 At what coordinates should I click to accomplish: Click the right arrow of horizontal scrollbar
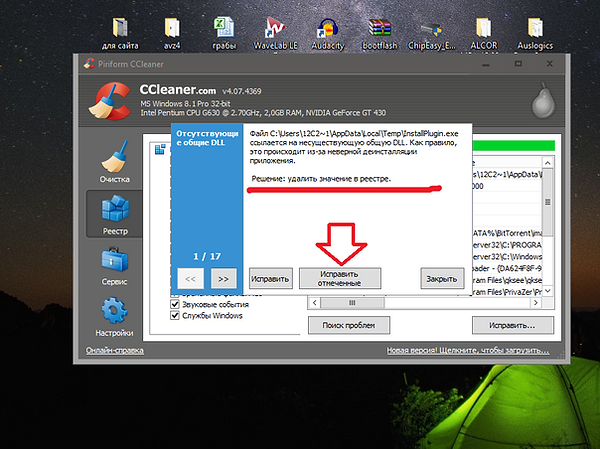point(536,302)
